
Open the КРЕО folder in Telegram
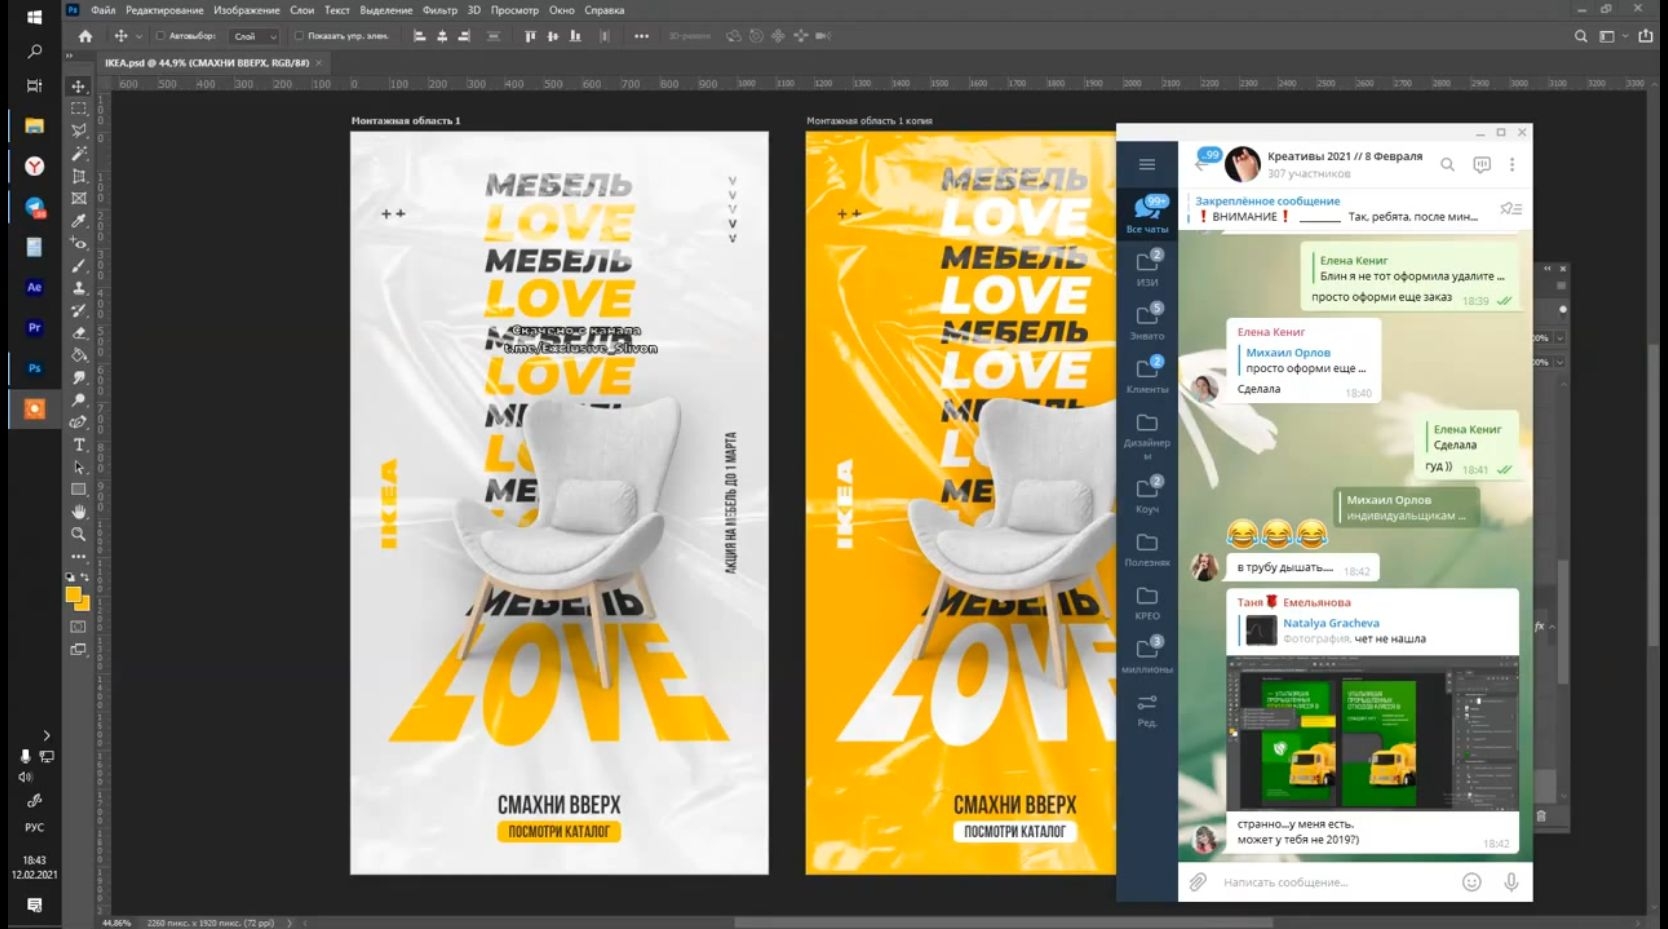[1147, 602]
